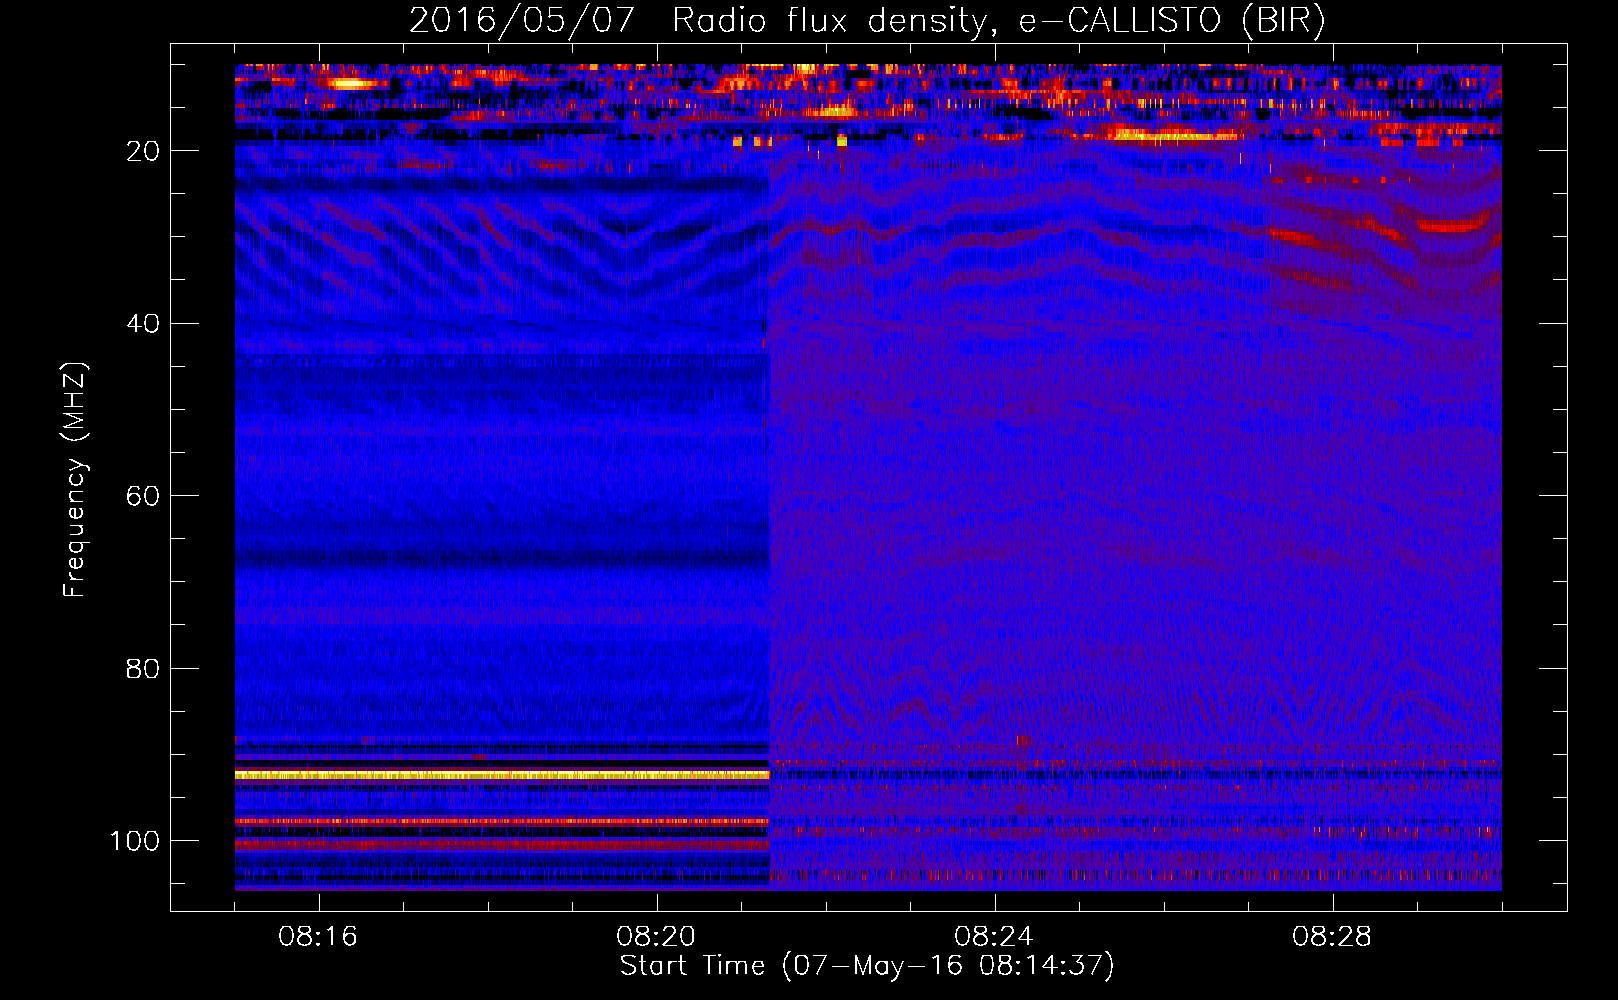Click the 80 frequency tick label
This screenshot has height=1000, width=1618.
point(144,668)
